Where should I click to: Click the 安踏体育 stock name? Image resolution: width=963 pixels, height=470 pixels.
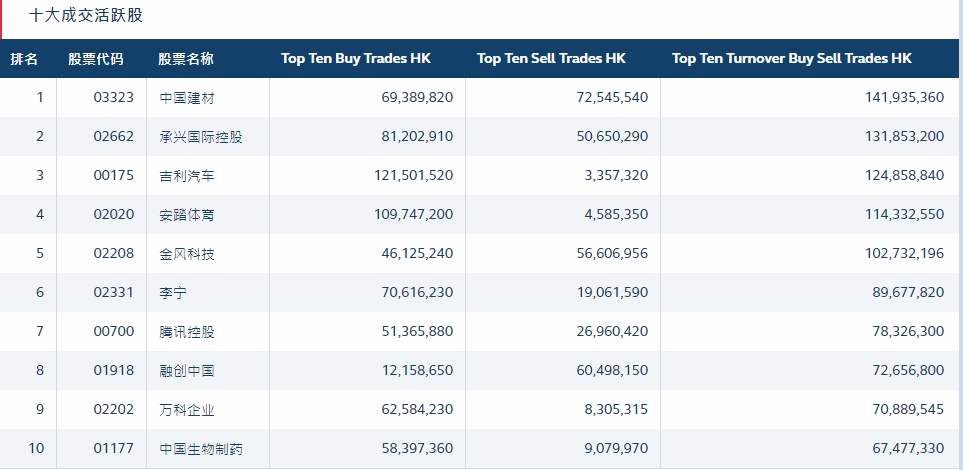point(187,215)
